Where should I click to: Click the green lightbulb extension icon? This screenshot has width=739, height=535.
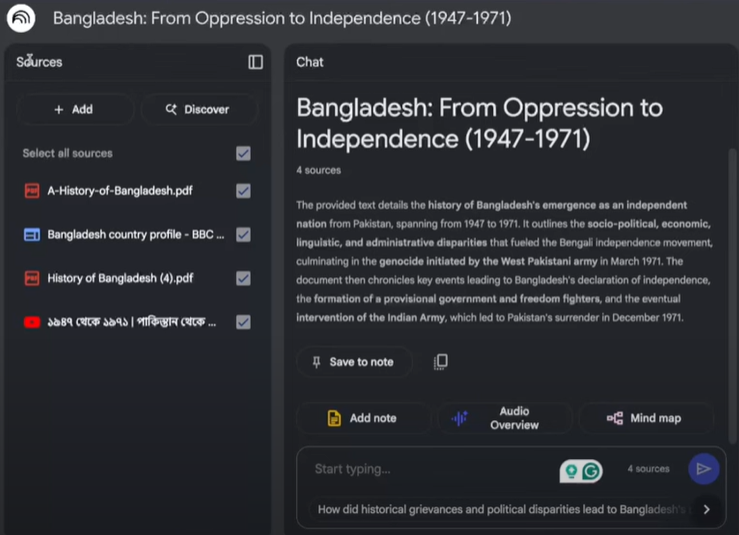click(x=571, y=471)
